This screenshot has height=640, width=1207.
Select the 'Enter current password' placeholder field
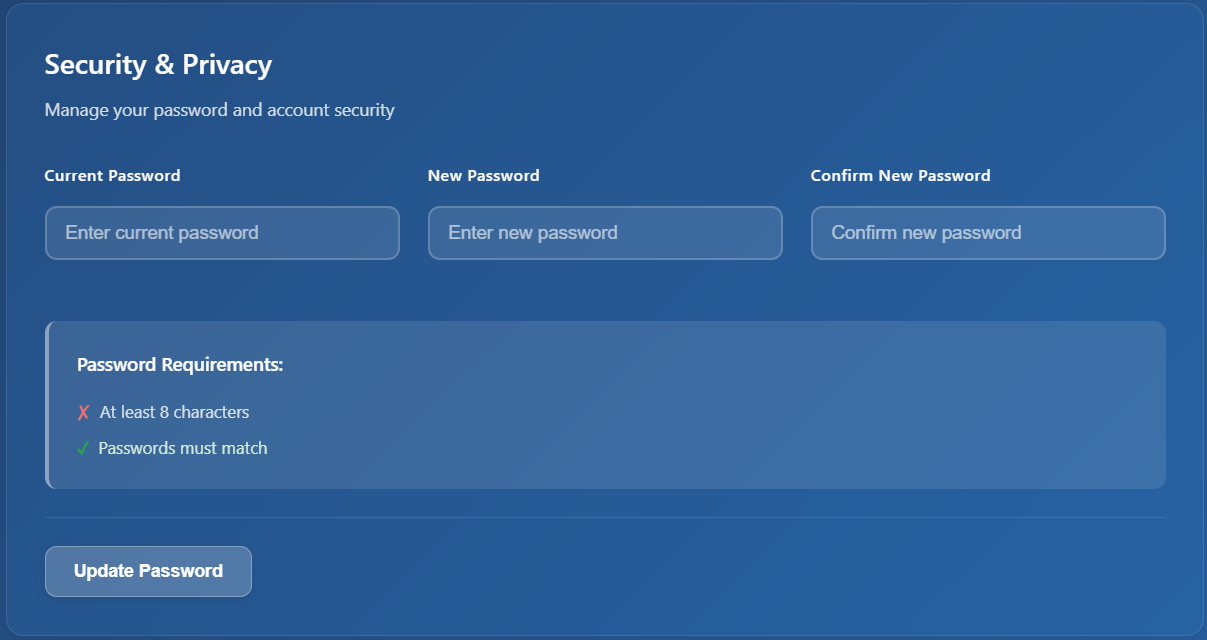[221, 232]
